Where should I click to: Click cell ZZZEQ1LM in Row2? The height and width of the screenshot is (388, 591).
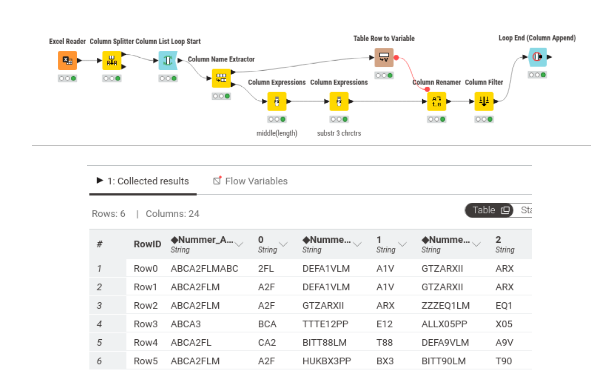(446, 305)
